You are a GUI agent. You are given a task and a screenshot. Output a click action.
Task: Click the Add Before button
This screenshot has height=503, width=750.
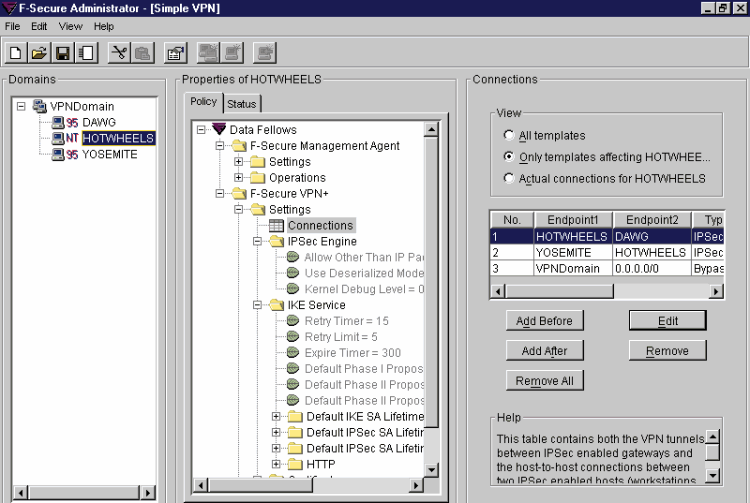click(x=544, y=321)
